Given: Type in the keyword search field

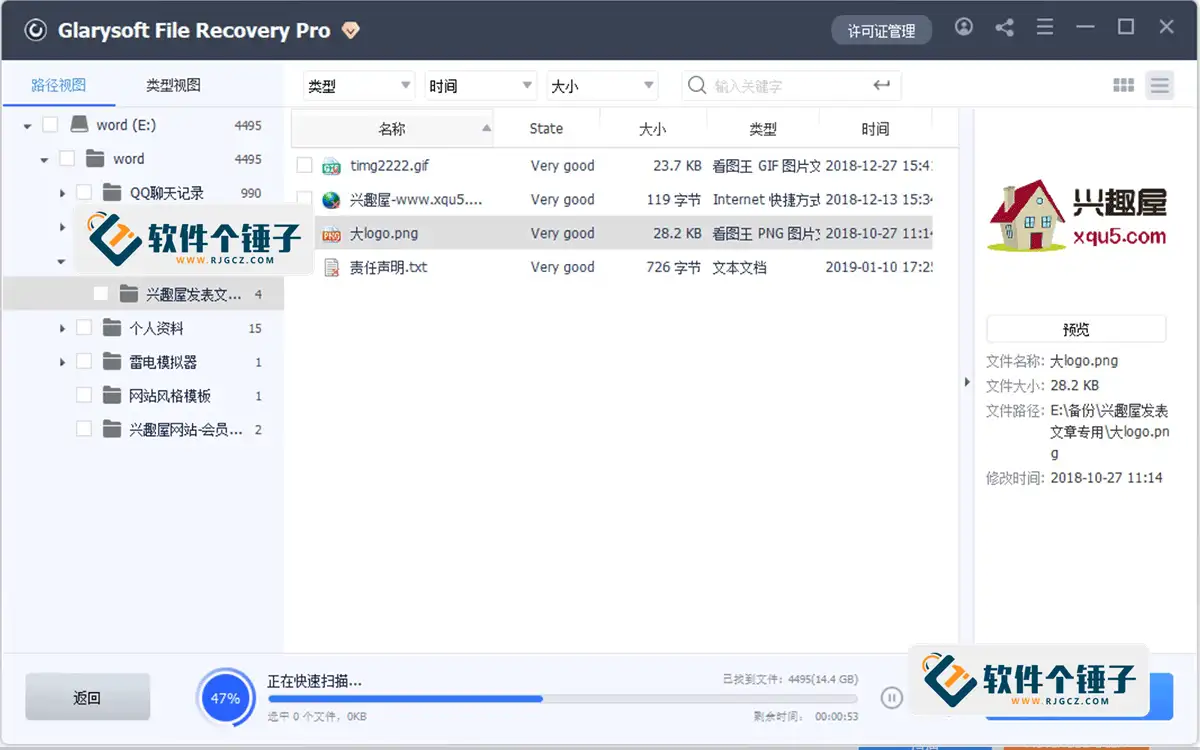Looking at the screenshot, I should pyautogui.click(x=790, y=85).
